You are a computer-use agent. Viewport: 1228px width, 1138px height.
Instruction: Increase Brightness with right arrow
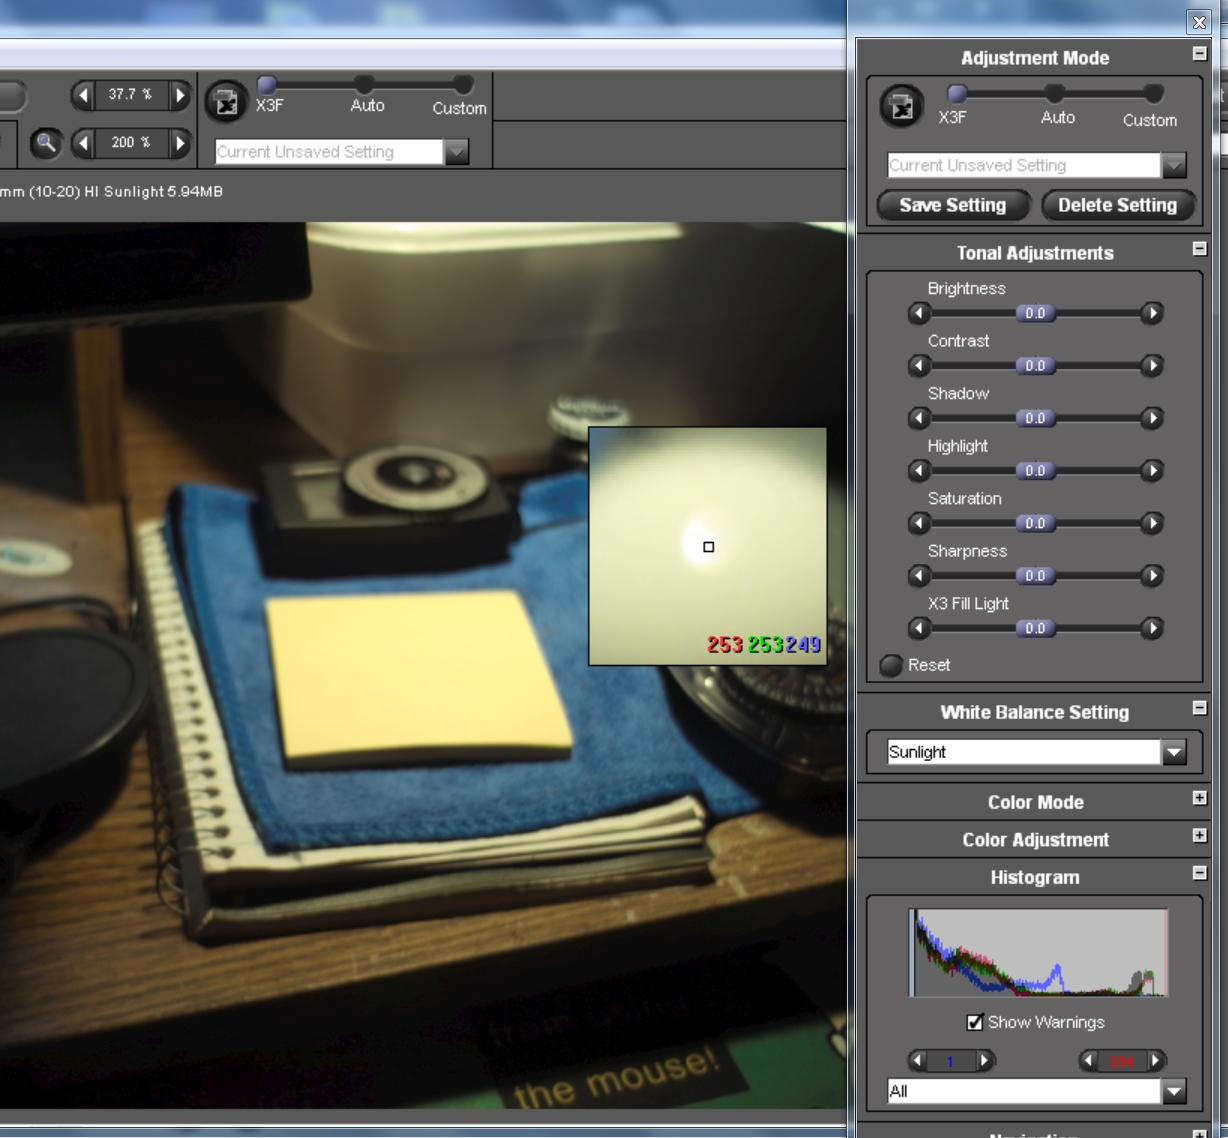click(1152, 314)
